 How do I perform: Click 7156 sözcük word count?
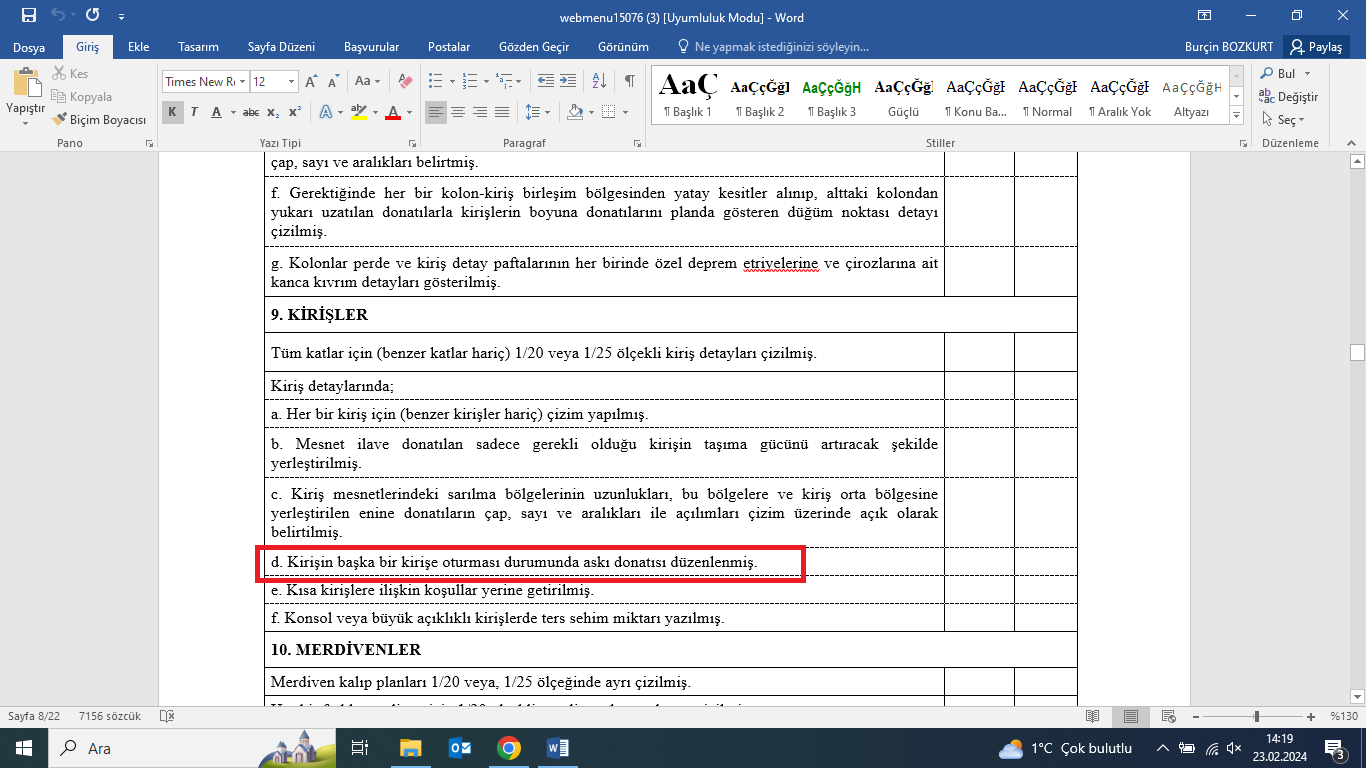click(x=109, y=716)
